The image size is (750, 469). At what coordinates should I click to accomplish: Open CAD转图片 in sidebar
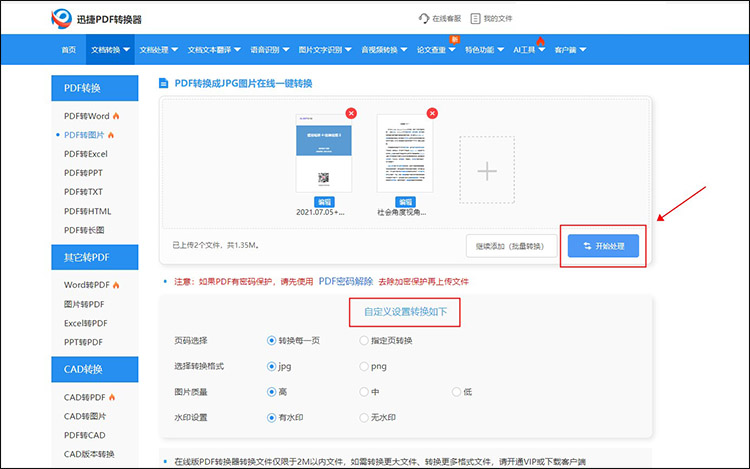point(85,416)
